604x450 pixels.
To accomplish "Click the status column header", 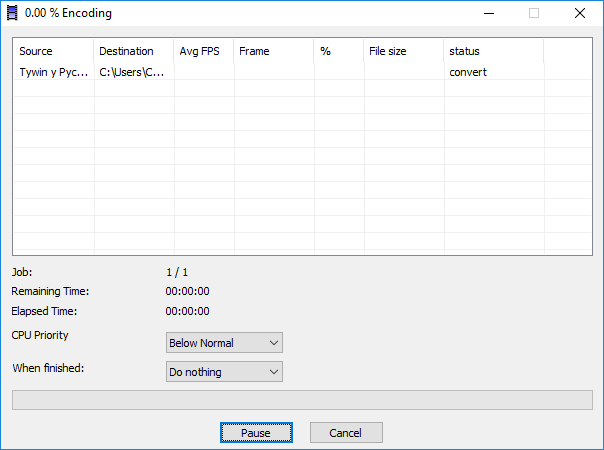I will (494, 51).
